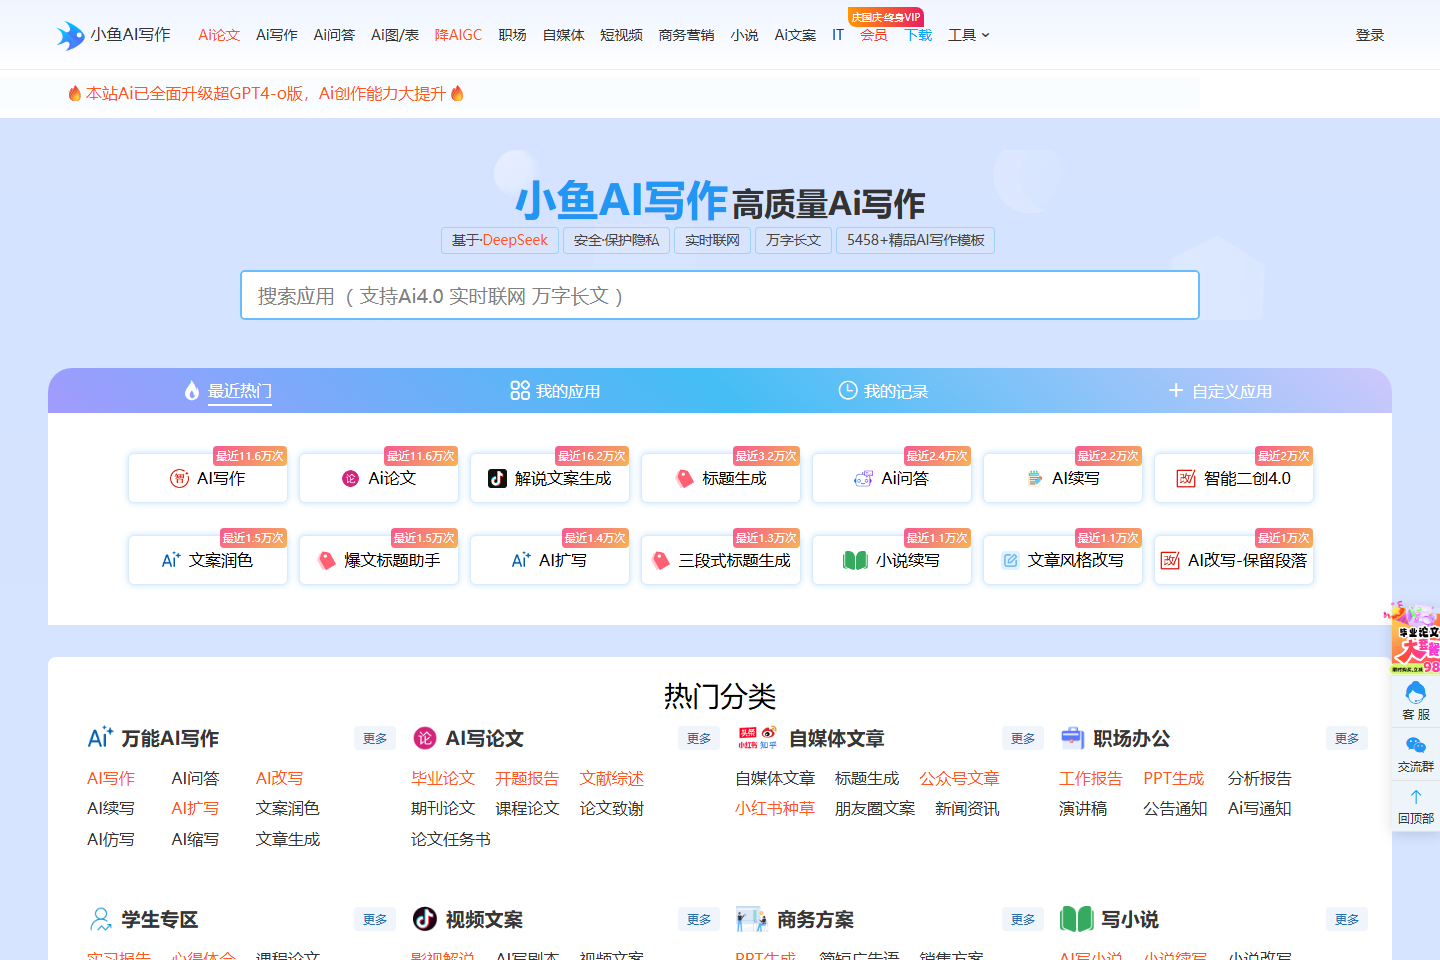Viewport: 1440px width, 960px height.
Task: Show more AI写论文 items
Action: click(x=699, y=738)
